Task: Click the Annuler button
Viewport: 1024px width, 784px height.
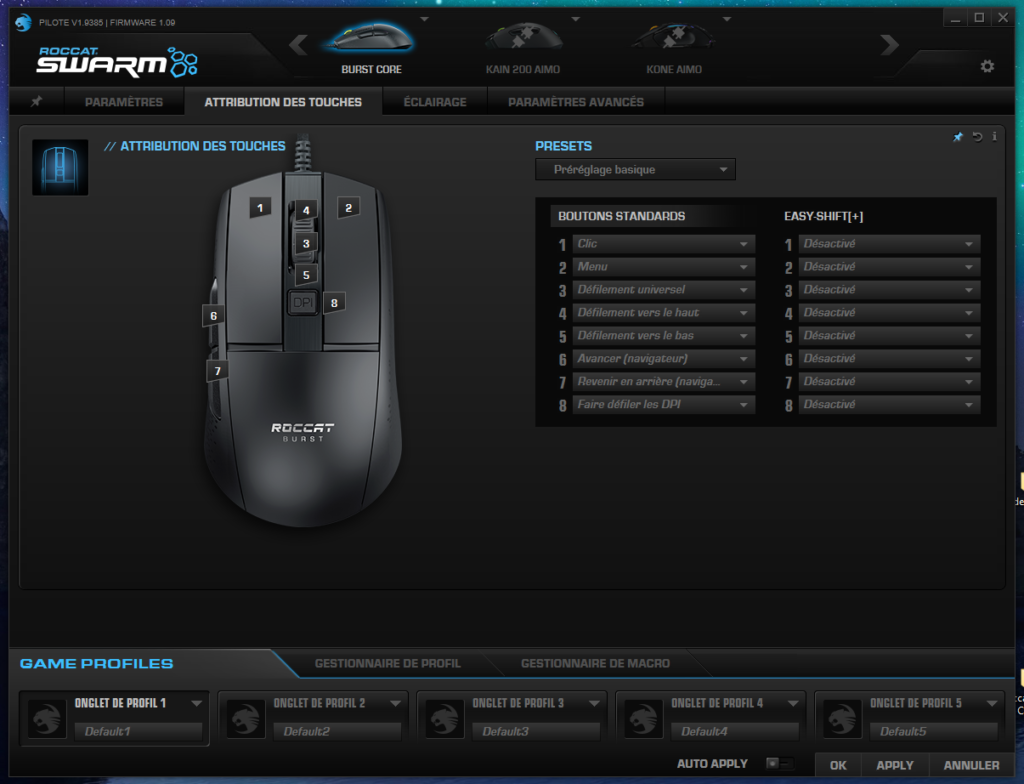Action: [x=971, y=765]
